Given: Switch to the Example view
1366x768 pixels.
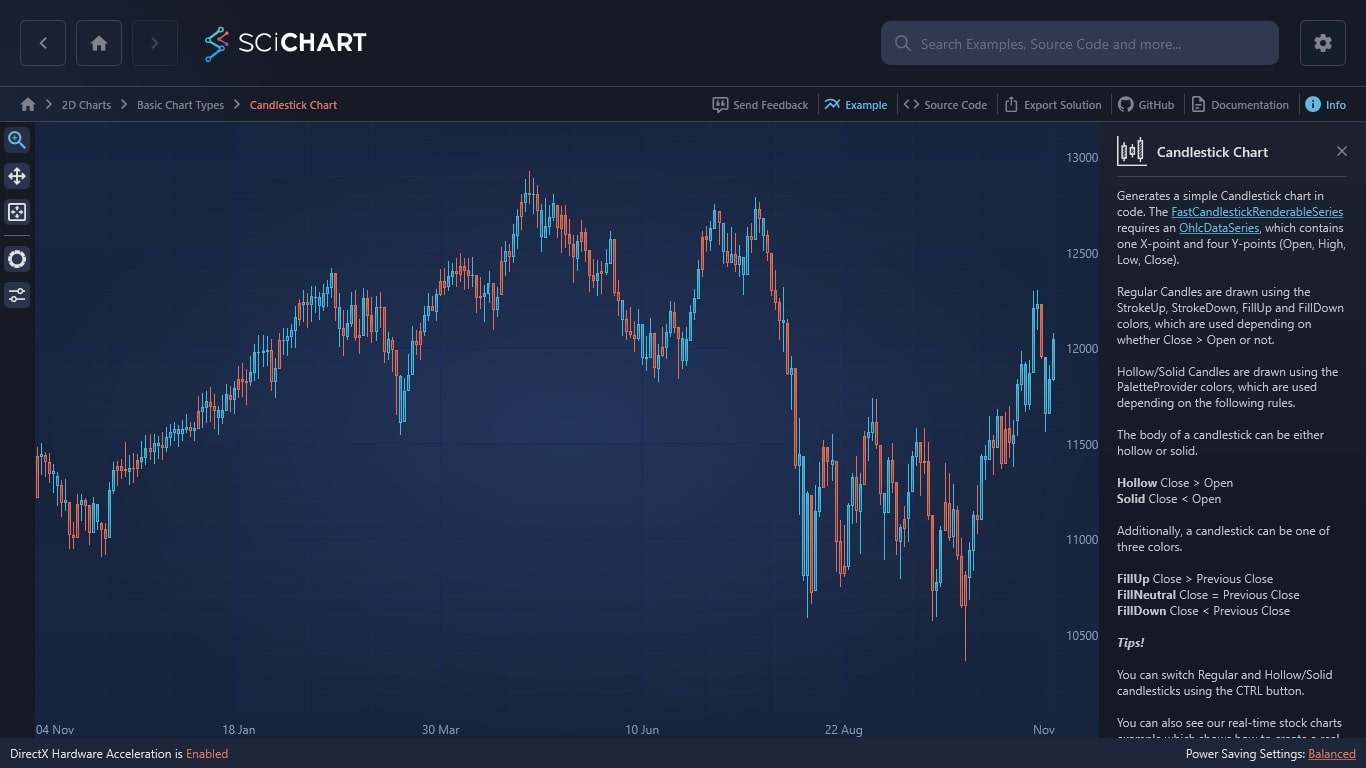Looking at the screenshot, I should (x=856, y=105).
